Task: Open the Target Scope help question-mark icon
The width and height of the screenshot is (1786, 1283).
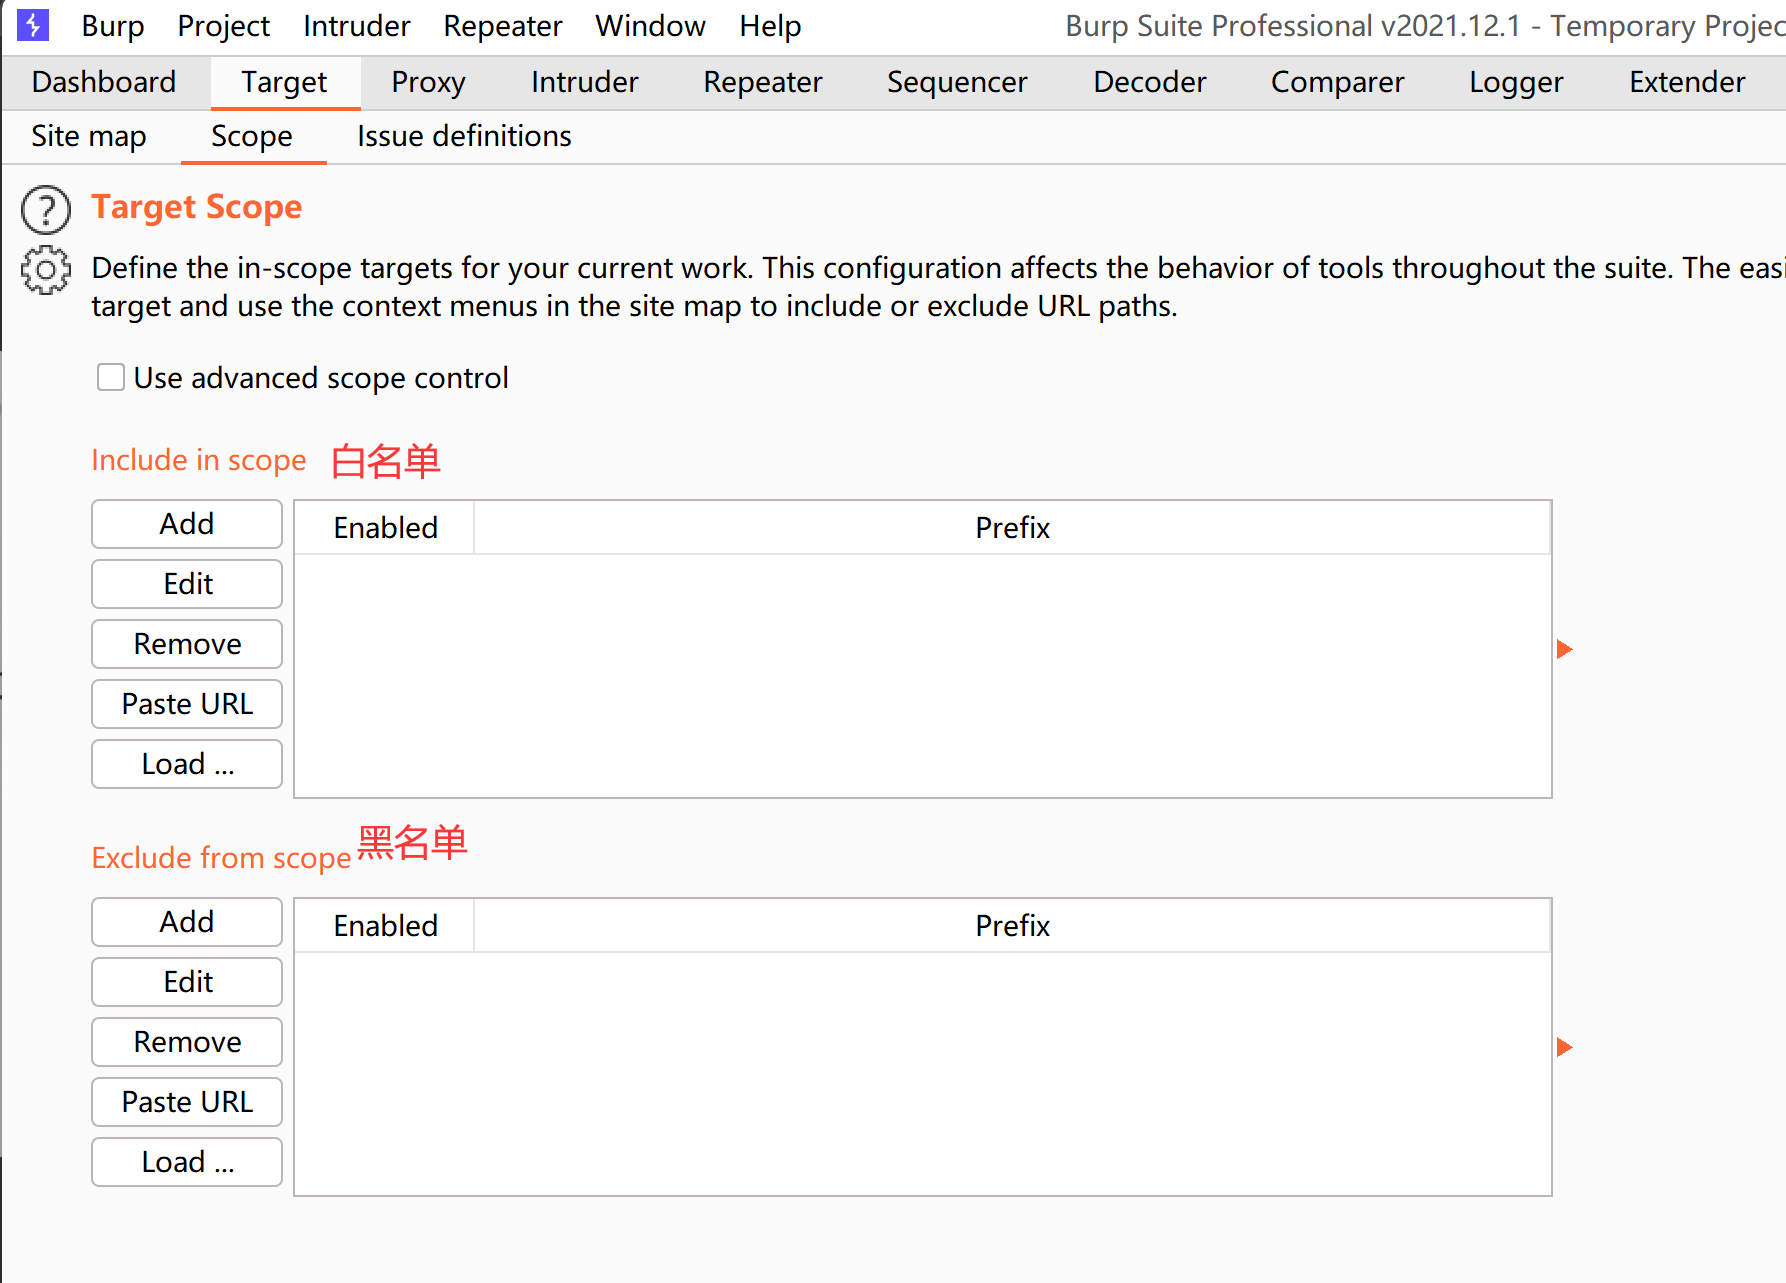Action: [46, 210]
